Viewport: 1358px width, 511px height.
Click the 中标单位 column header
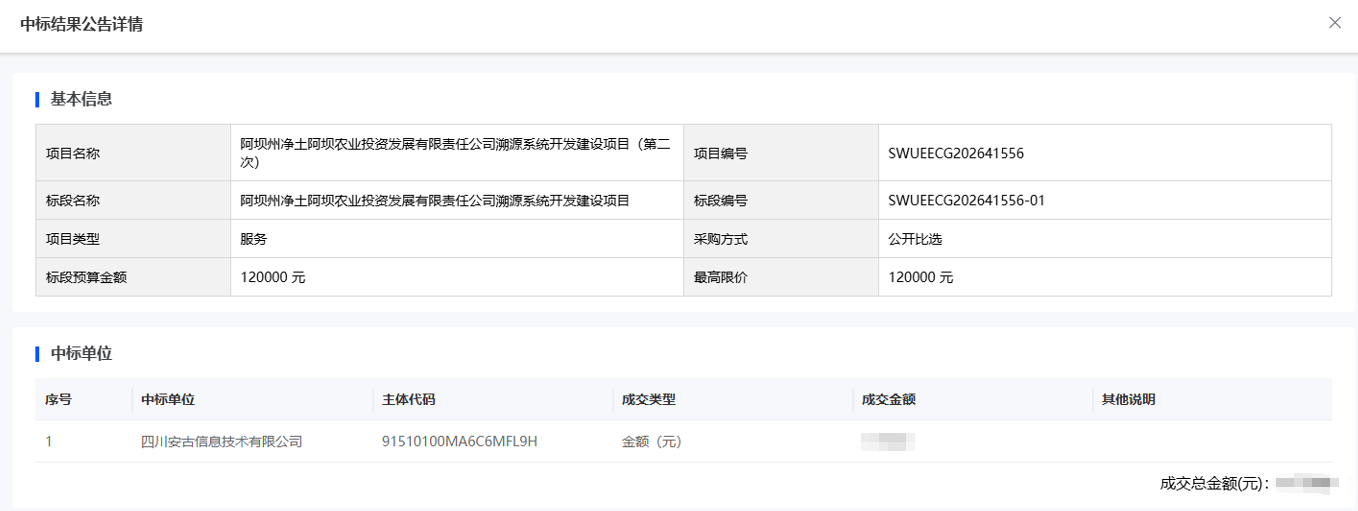pyautogui.click(x=168, y=399)
